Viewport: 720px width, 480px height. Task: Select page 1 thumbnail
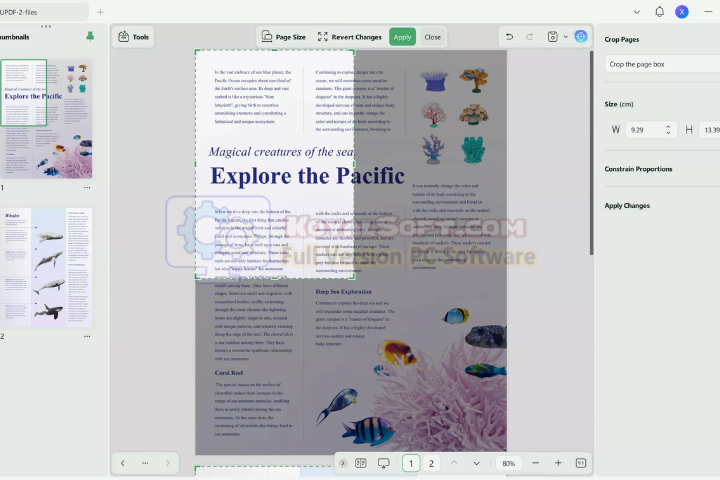pyautogui.click(x=46, y=119)
